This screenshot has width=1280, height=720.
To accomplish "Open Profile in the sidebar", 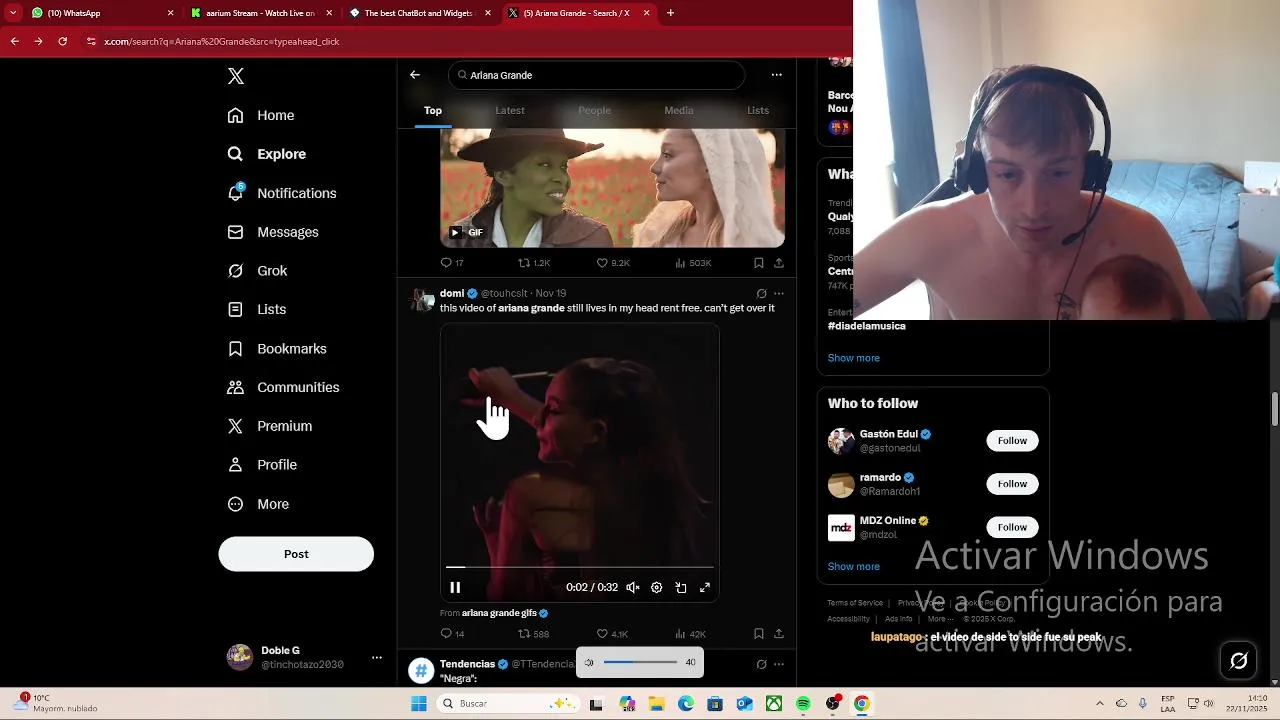I will pyautogui.click(x=262, y=465).
